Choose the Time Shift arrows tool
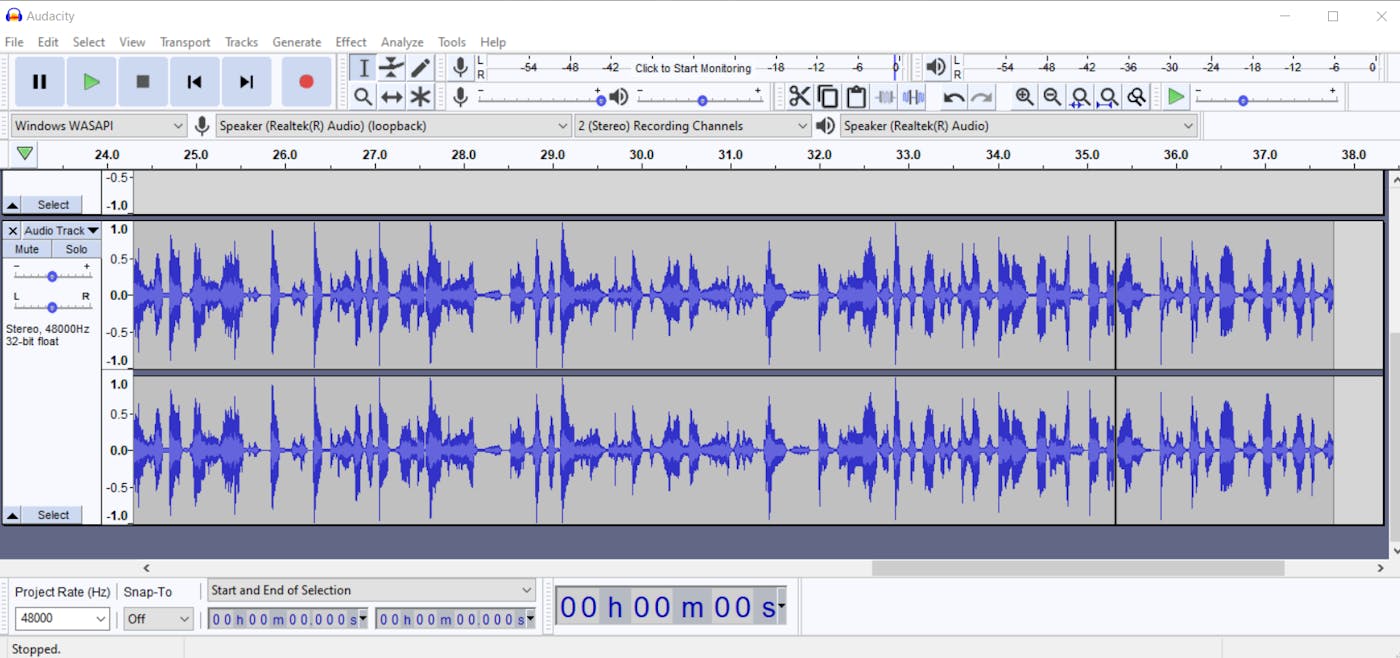This screenshot has height=658, width=1400. [392, 97]
